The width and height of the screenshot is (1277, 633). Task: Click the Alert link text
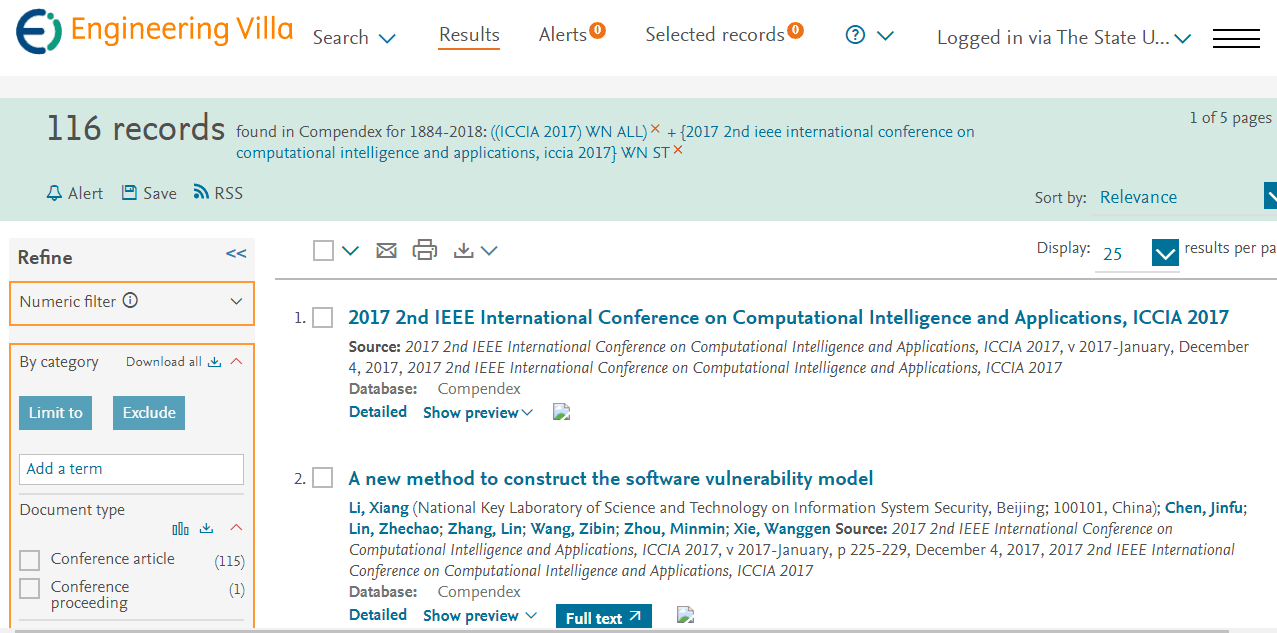click(x=85, y=193)
